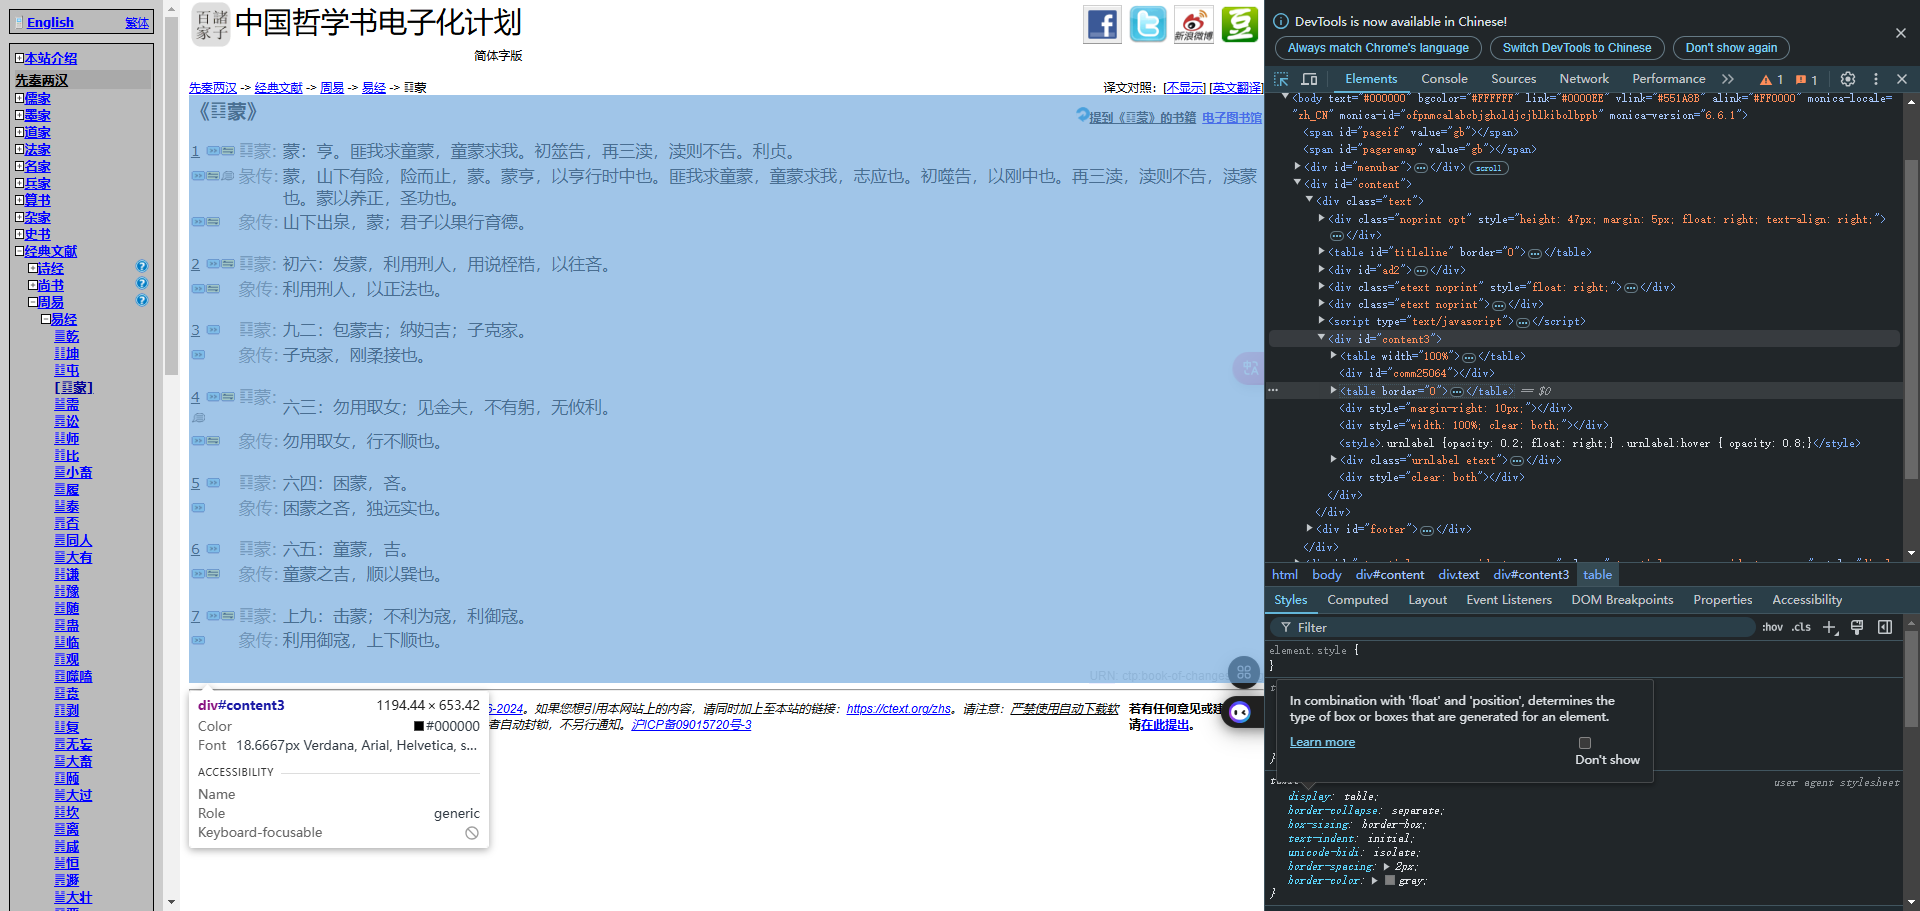Open the Computed styles tab
The width and height of the screenshot is (1920, 911).
click(x=1357, y=600)
